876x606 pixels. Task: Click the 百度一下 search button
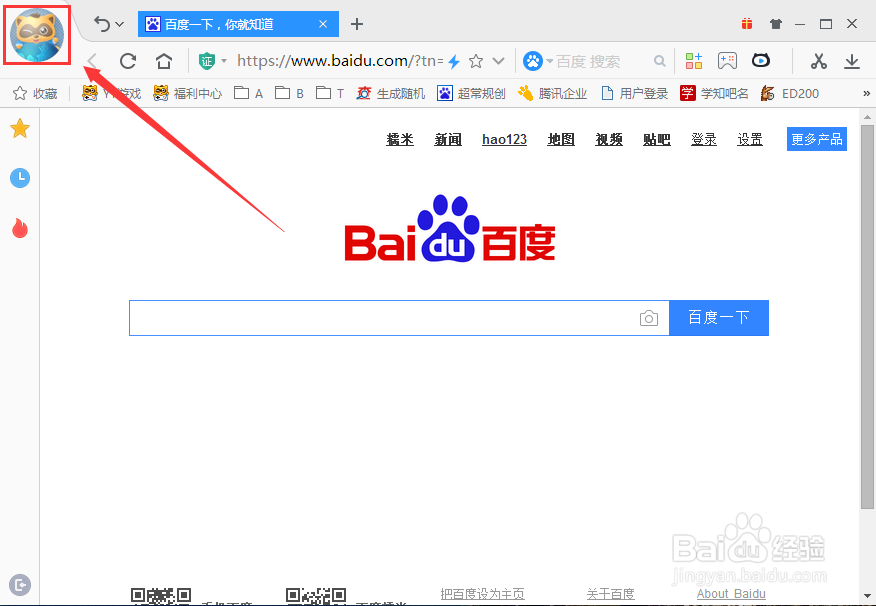coord(719,318)
